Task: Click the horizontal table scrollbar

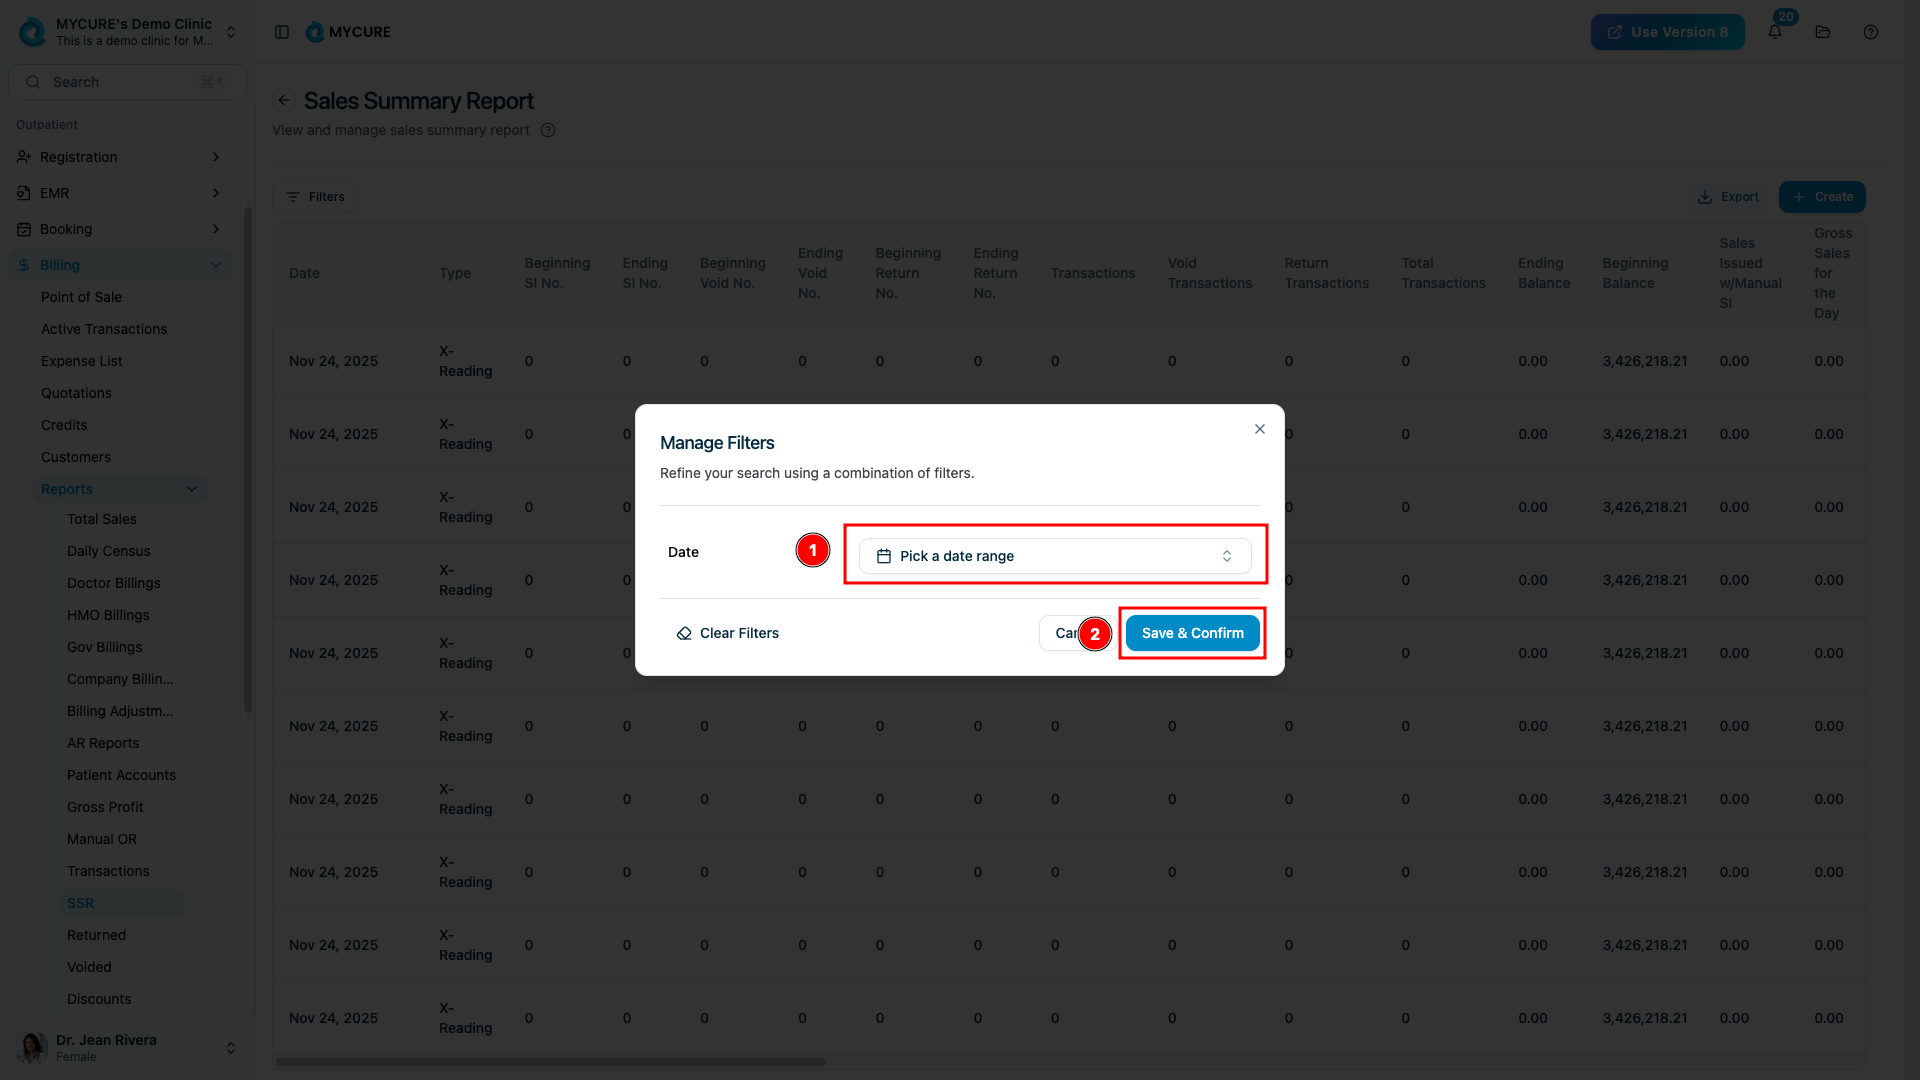Action: point(550,1062)
